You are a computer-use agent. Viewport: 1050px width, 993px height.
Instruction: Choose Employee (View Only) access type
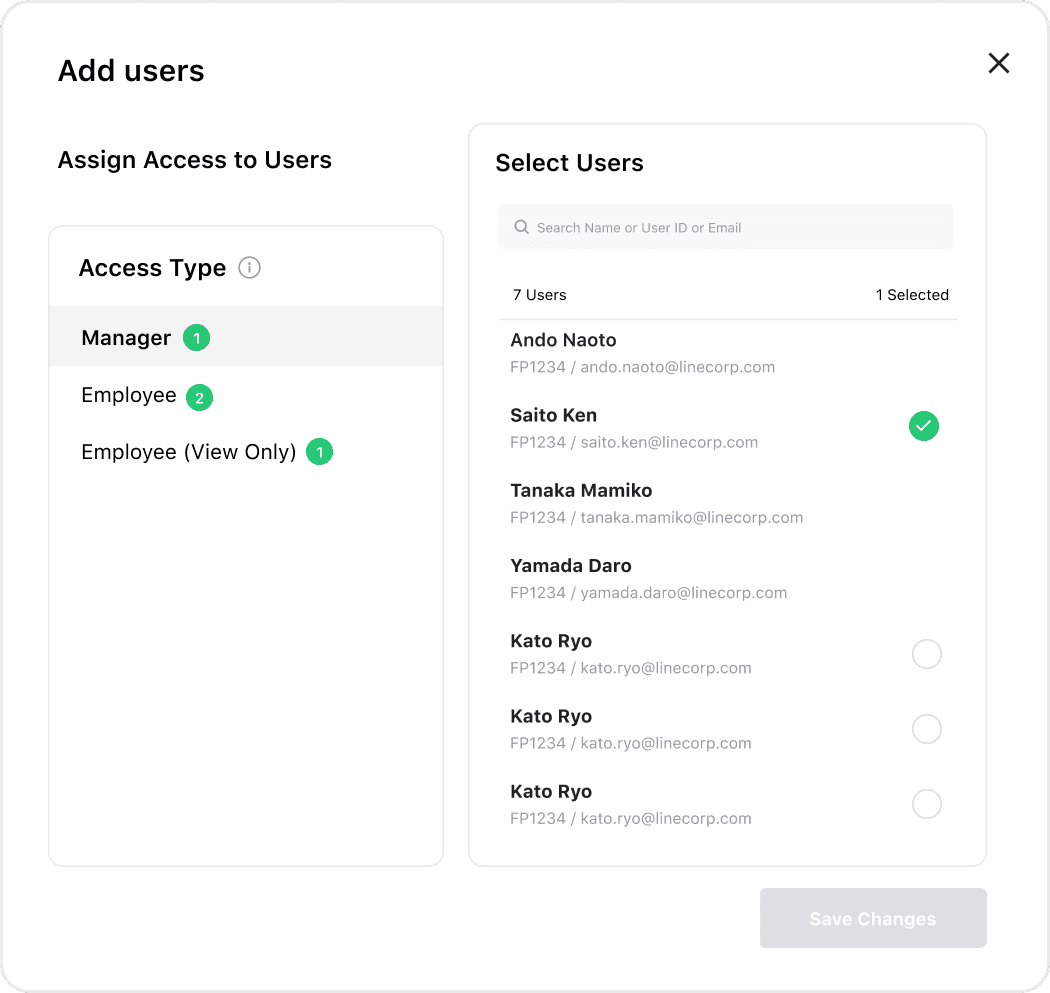click(x=188, y=452)
